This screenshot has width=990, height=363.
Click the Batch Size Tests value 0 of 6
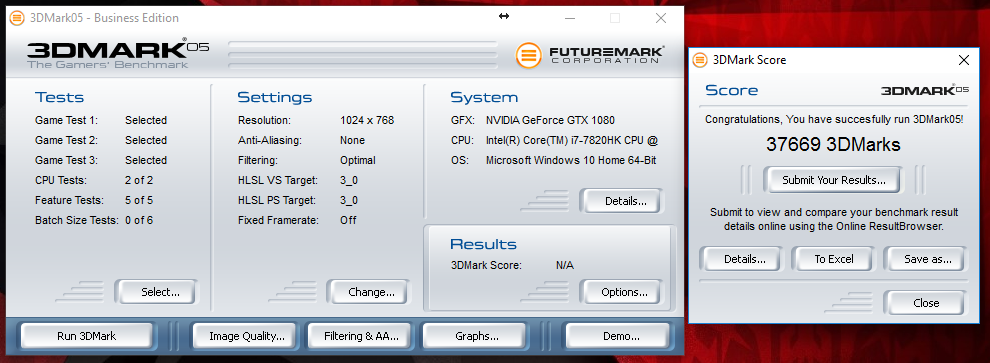click(x=139, y=220)
